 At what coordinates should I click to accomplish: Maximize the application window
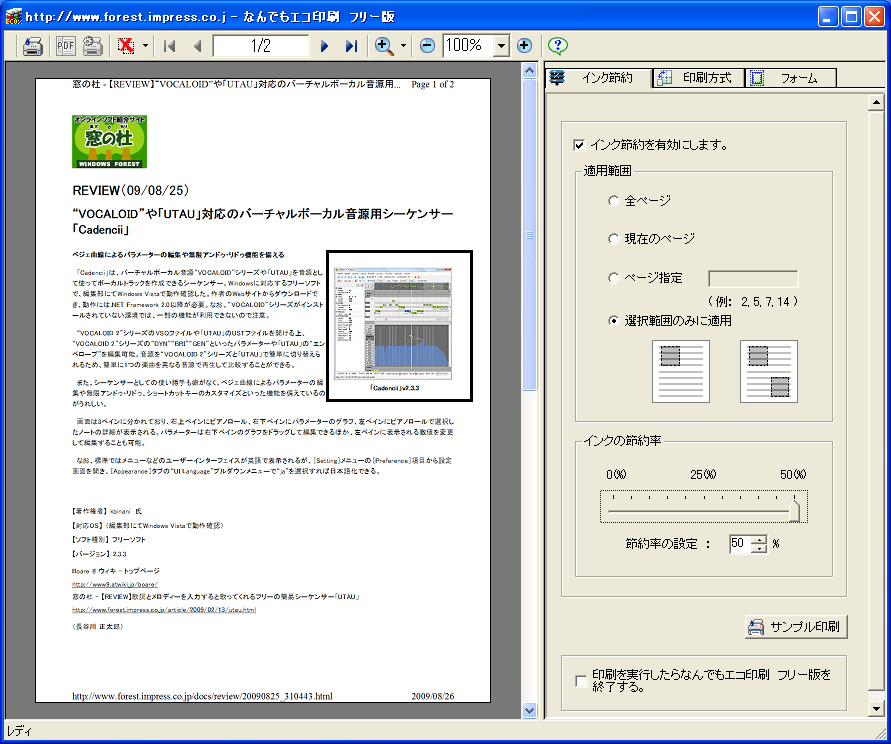pyautogui.click(x=851, y=16)
